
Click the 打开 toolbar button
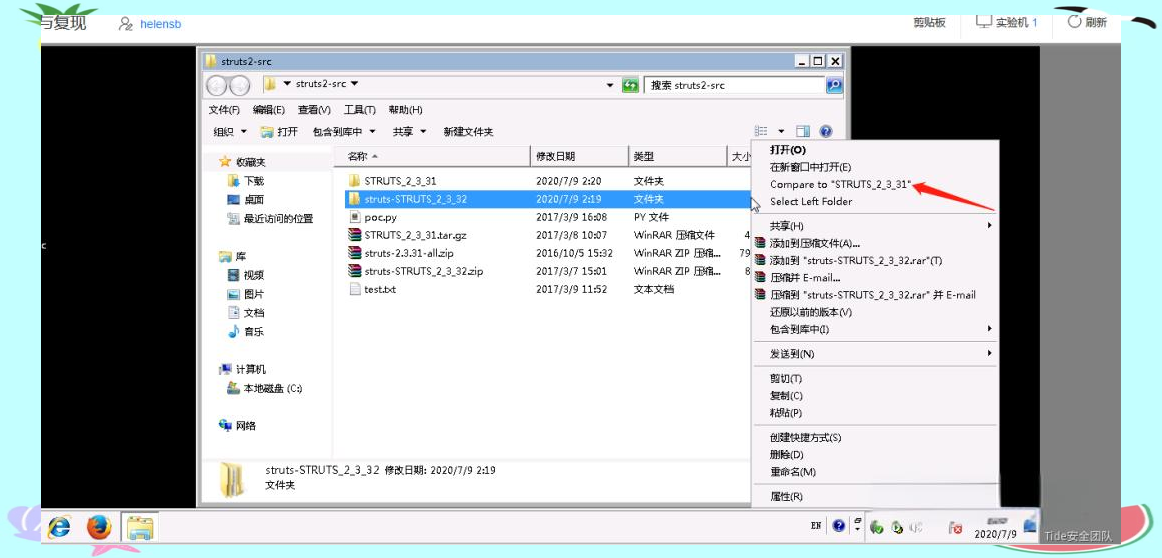tap(279, 131)
